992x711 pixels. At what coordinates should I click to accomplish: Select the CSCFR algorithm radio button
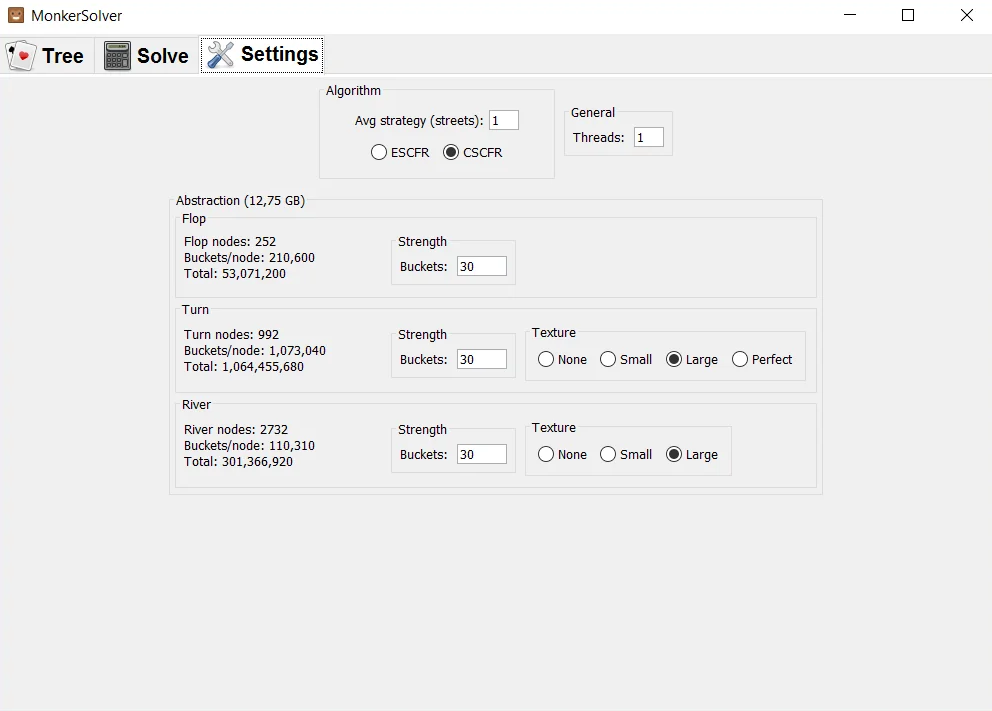(473, 152)
